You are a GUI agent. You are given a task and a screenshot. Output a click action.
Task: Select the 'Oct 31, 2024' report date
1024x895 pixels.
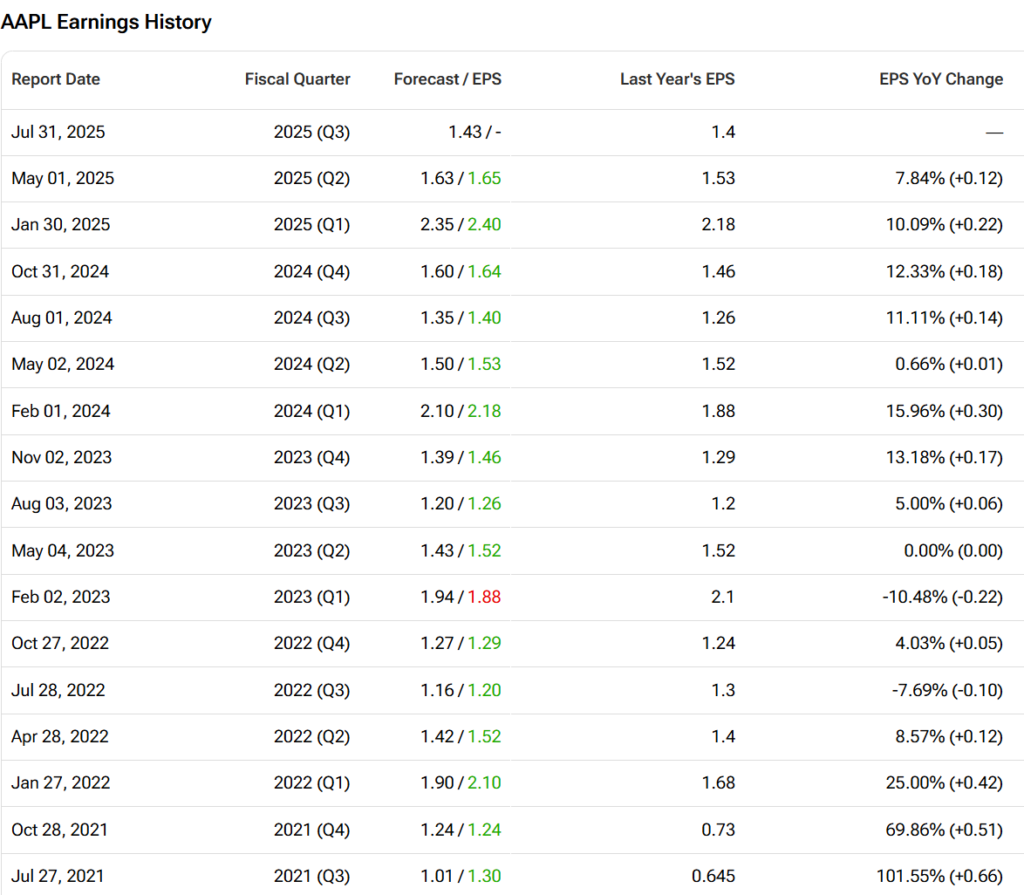pyautogui.click(x=60, y=271)
